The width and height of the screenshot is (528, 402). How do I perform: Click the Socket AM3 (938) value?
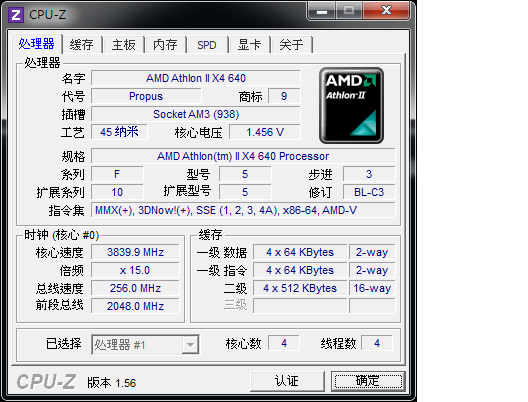[196, 114]
